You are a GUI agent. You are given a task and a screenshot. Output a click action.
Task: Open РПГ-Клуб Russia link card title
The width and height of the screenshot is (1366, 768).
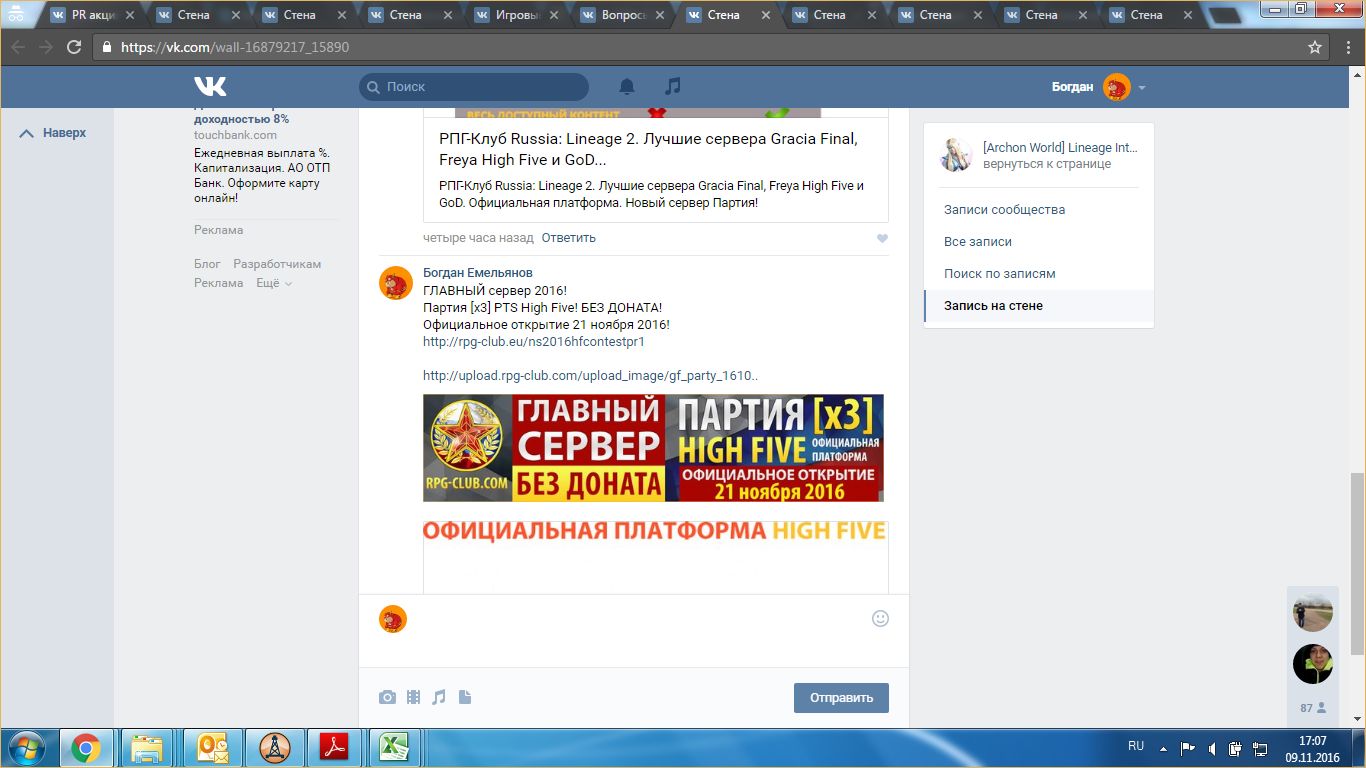click(648, 149)
